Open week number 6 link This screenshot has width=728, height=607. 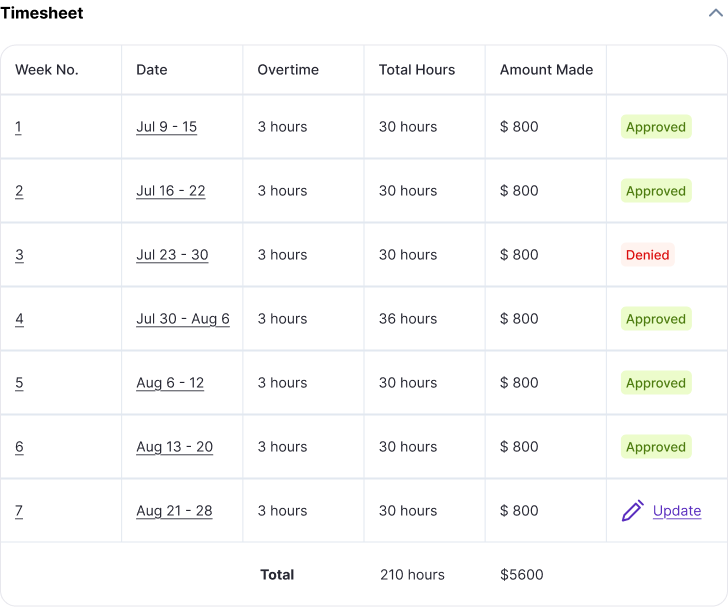tap(19, 447)
